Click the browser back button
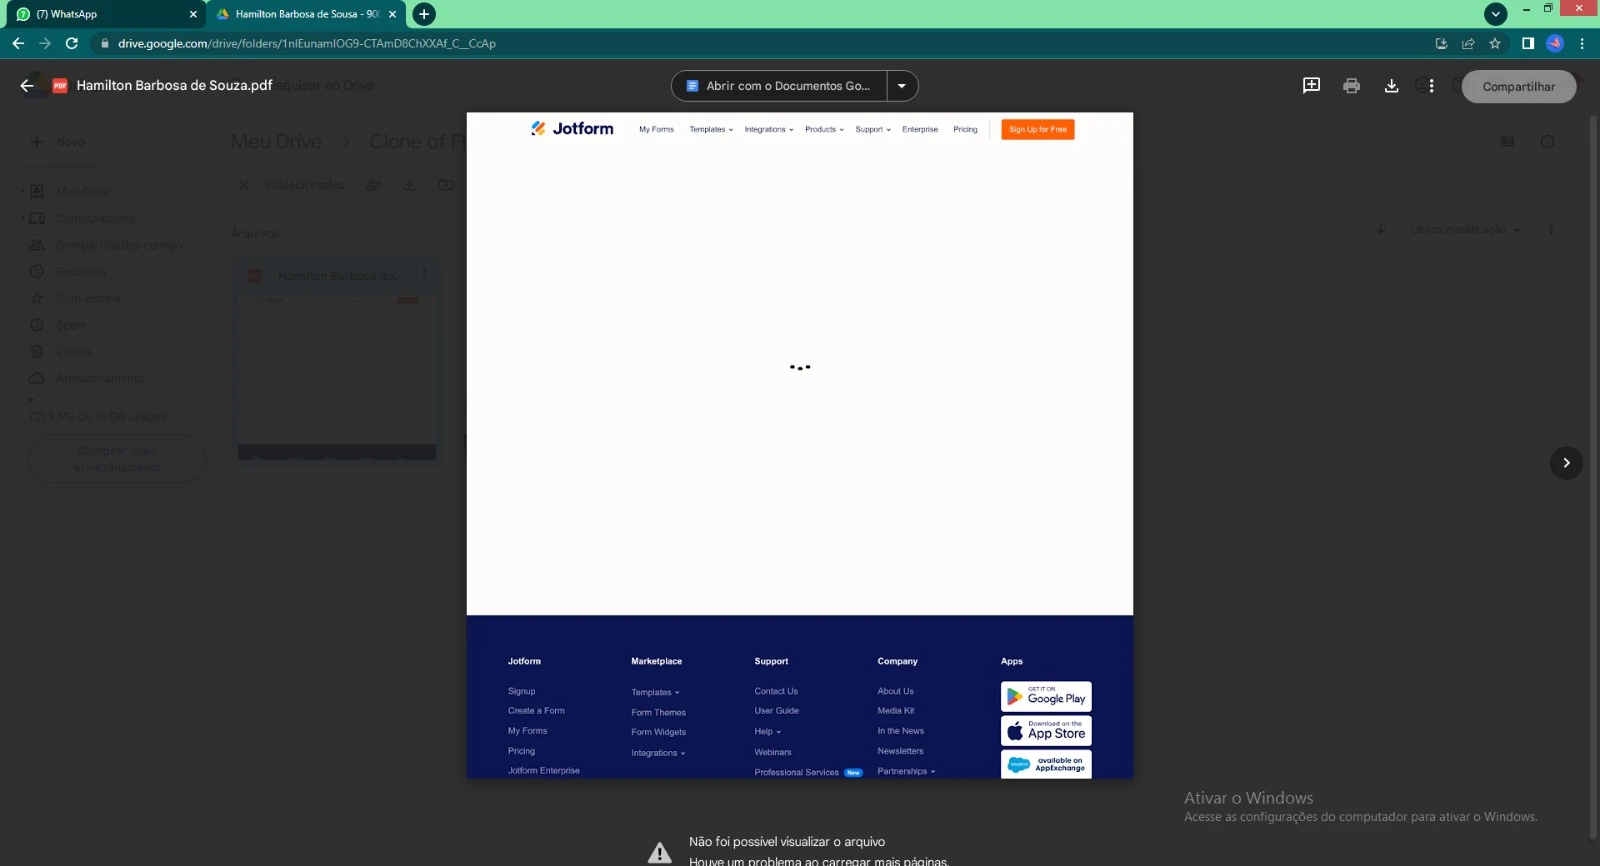The height and width of the screenshot is (866, 1600). pyautogui.click(x=18, y=43)
